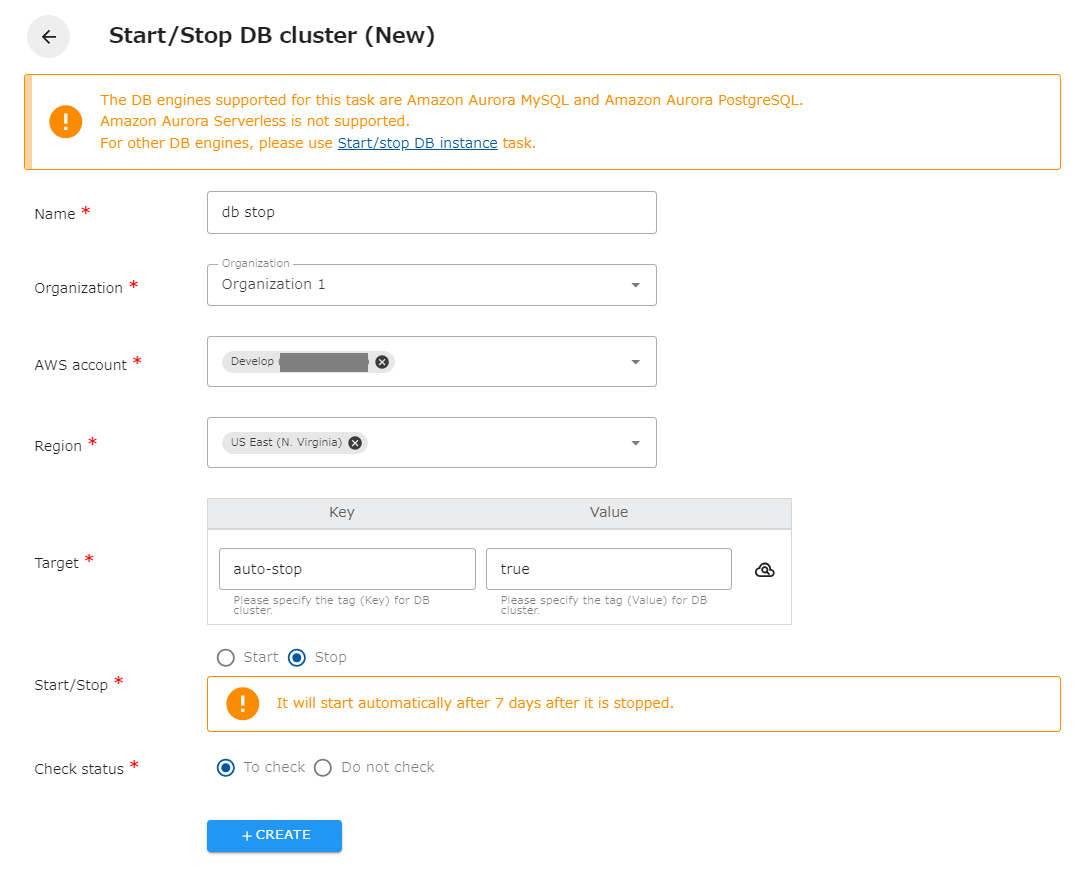
Task: Click the Target Value field with true
Action: 608,568
